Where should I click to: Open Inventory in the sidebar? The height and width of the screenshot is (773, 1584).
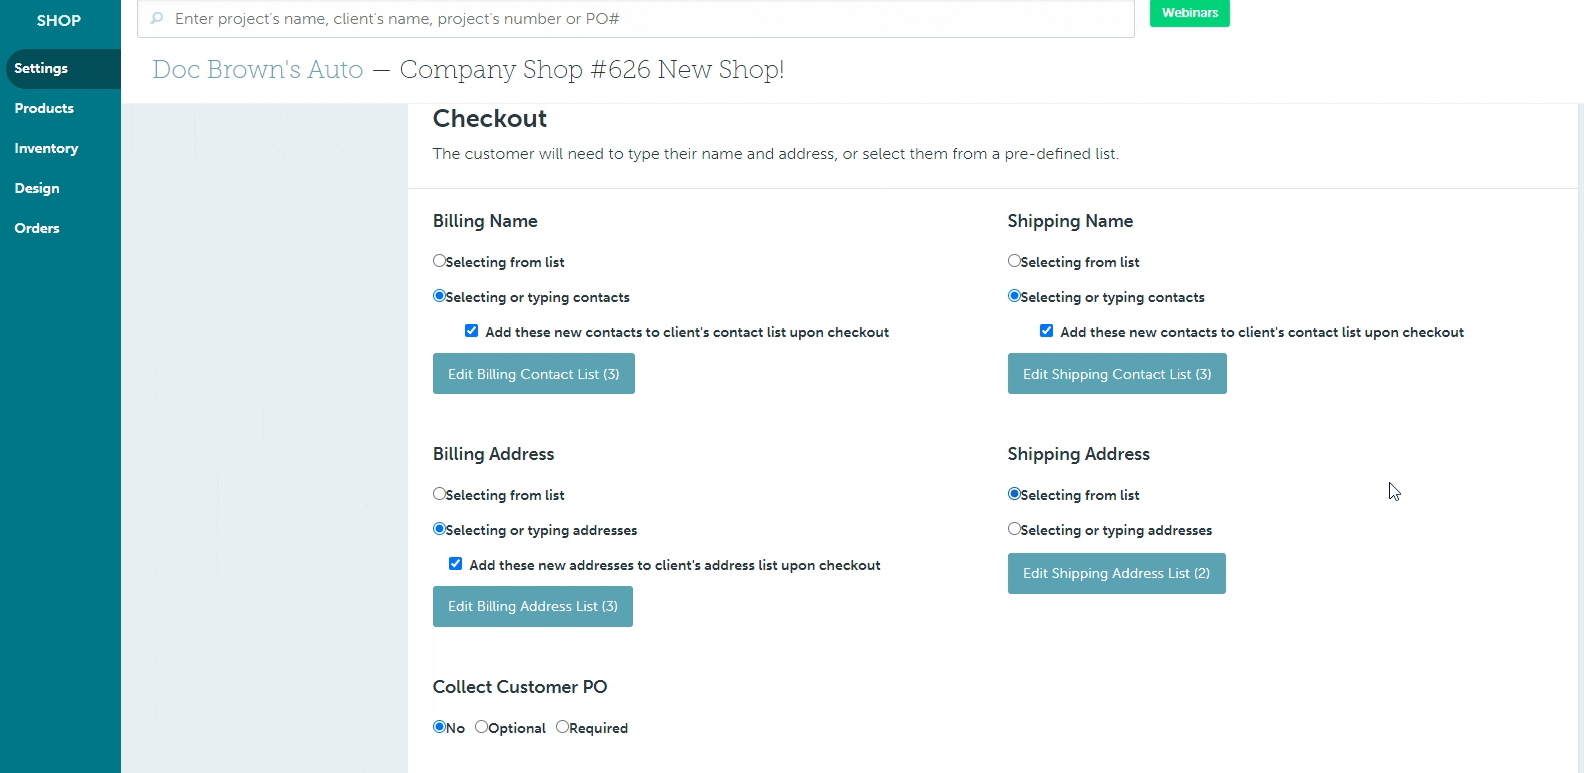[46, 148]
